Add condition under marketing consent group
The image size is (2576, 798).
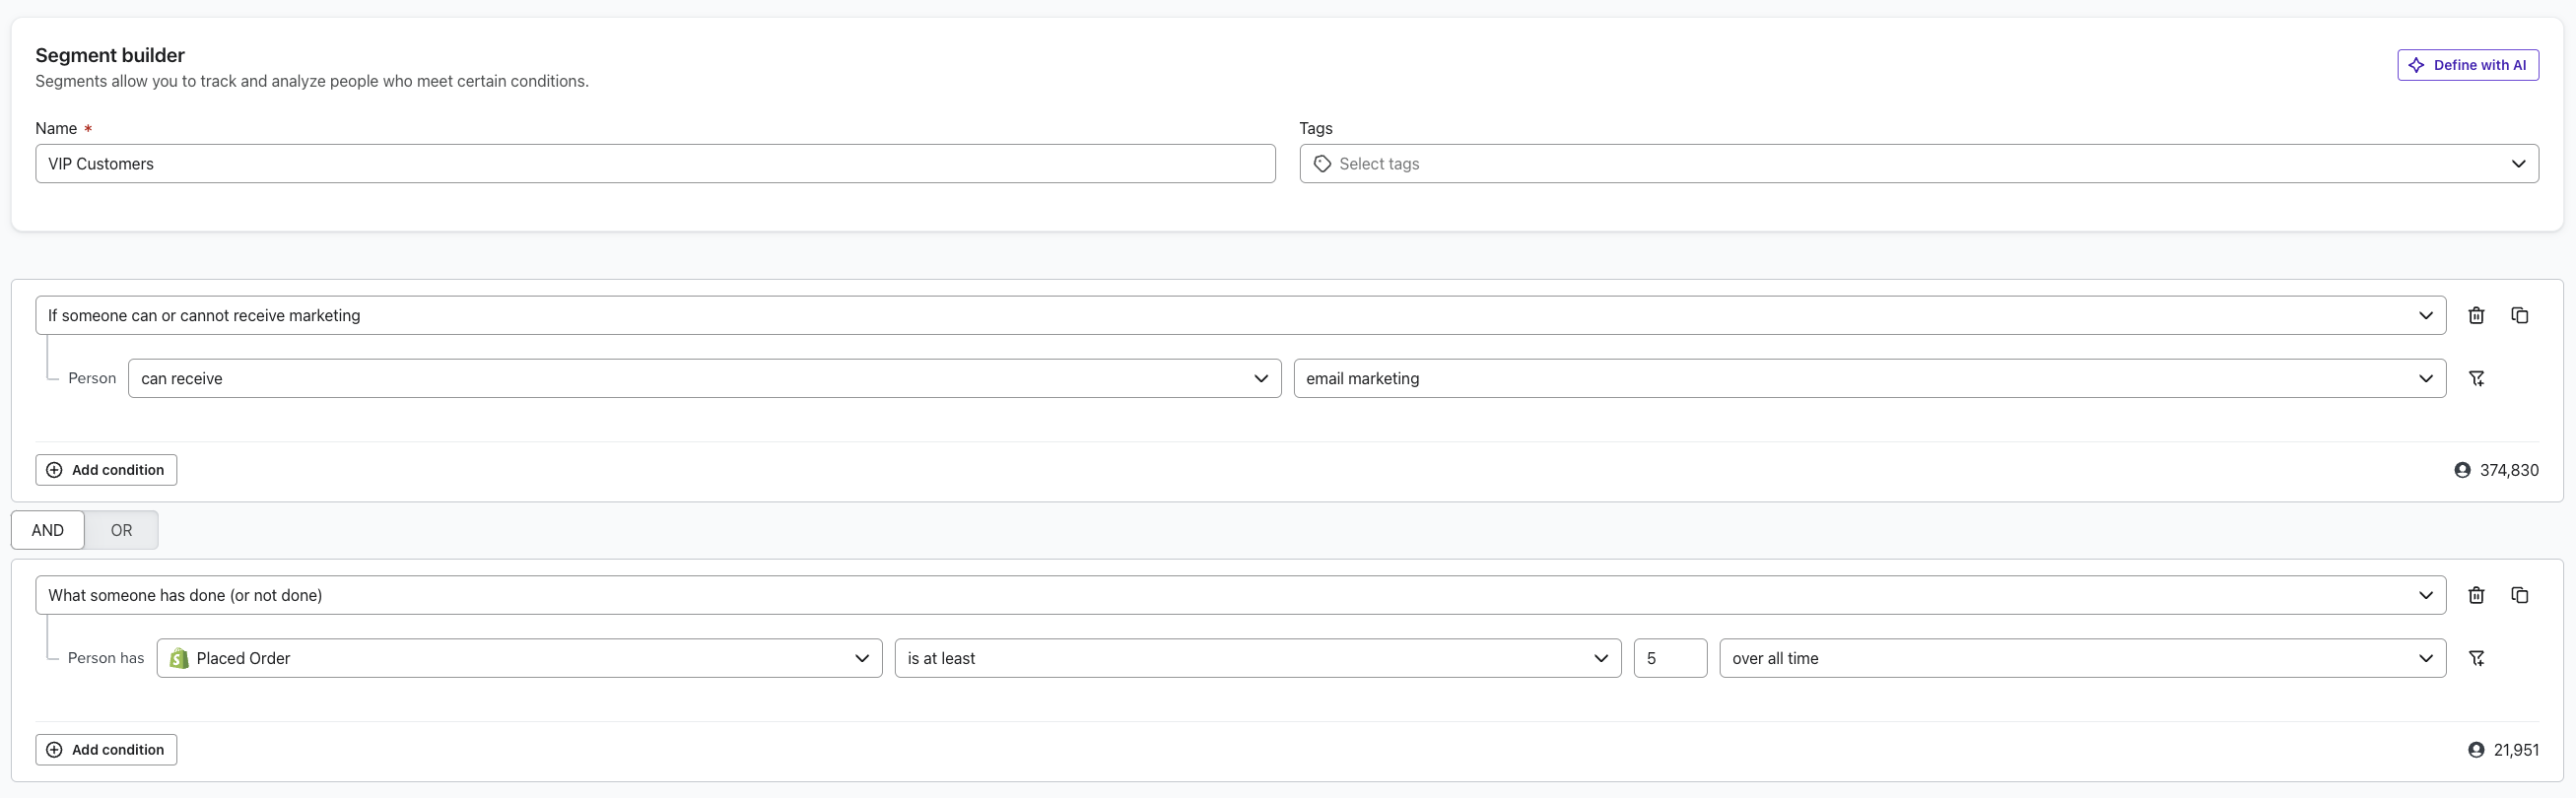pyautogui.click(x=106, y=470)
